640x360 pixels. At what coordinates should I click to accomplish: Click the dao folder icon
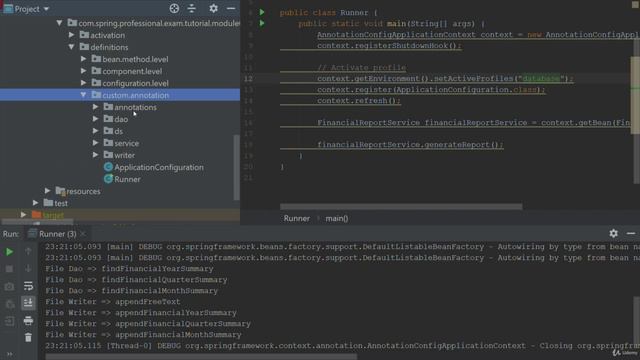click(x=108, y=119)
